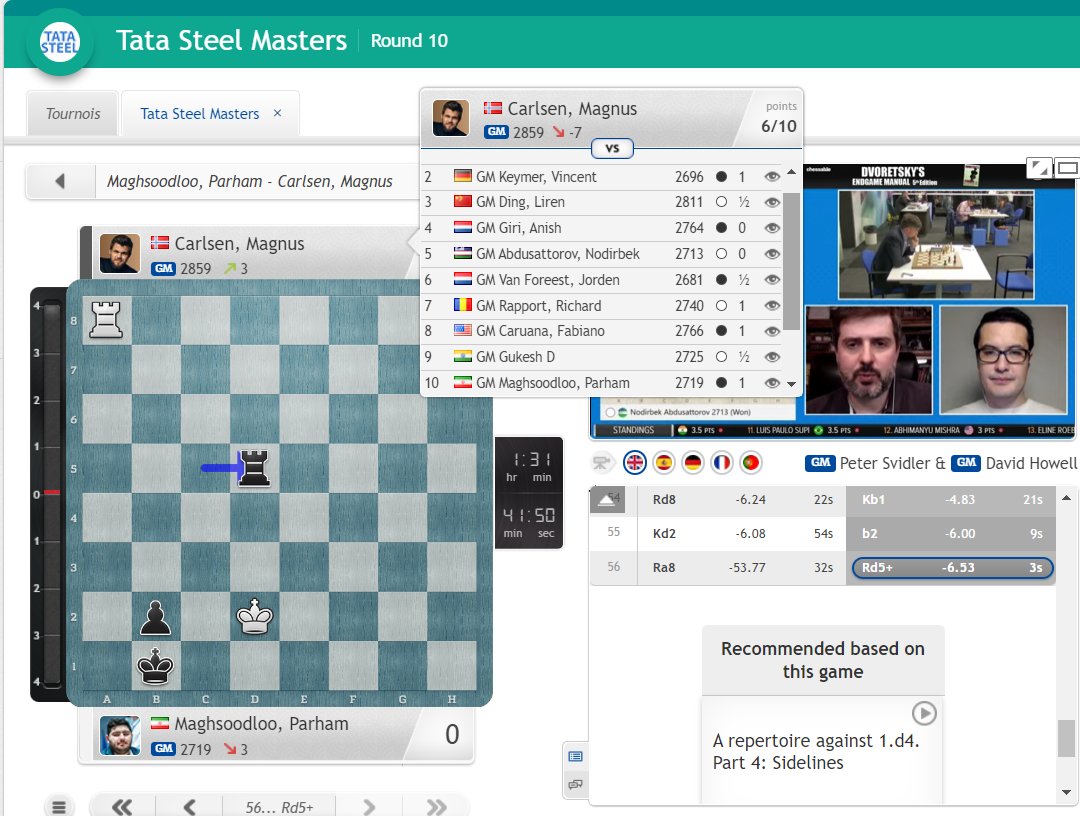The height and width of the screenshot is (816, 1080).
Task: Select English commentary flag
Action: [x=634, y=463]
